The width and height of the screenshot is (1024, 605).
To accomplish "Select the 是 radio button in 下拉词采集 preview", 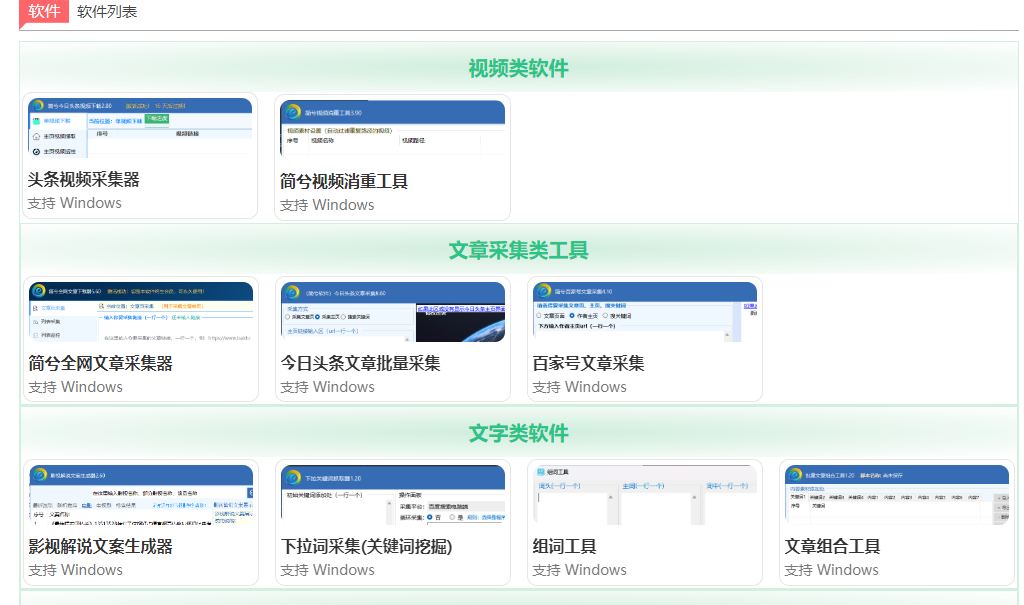I will point(452,518).
